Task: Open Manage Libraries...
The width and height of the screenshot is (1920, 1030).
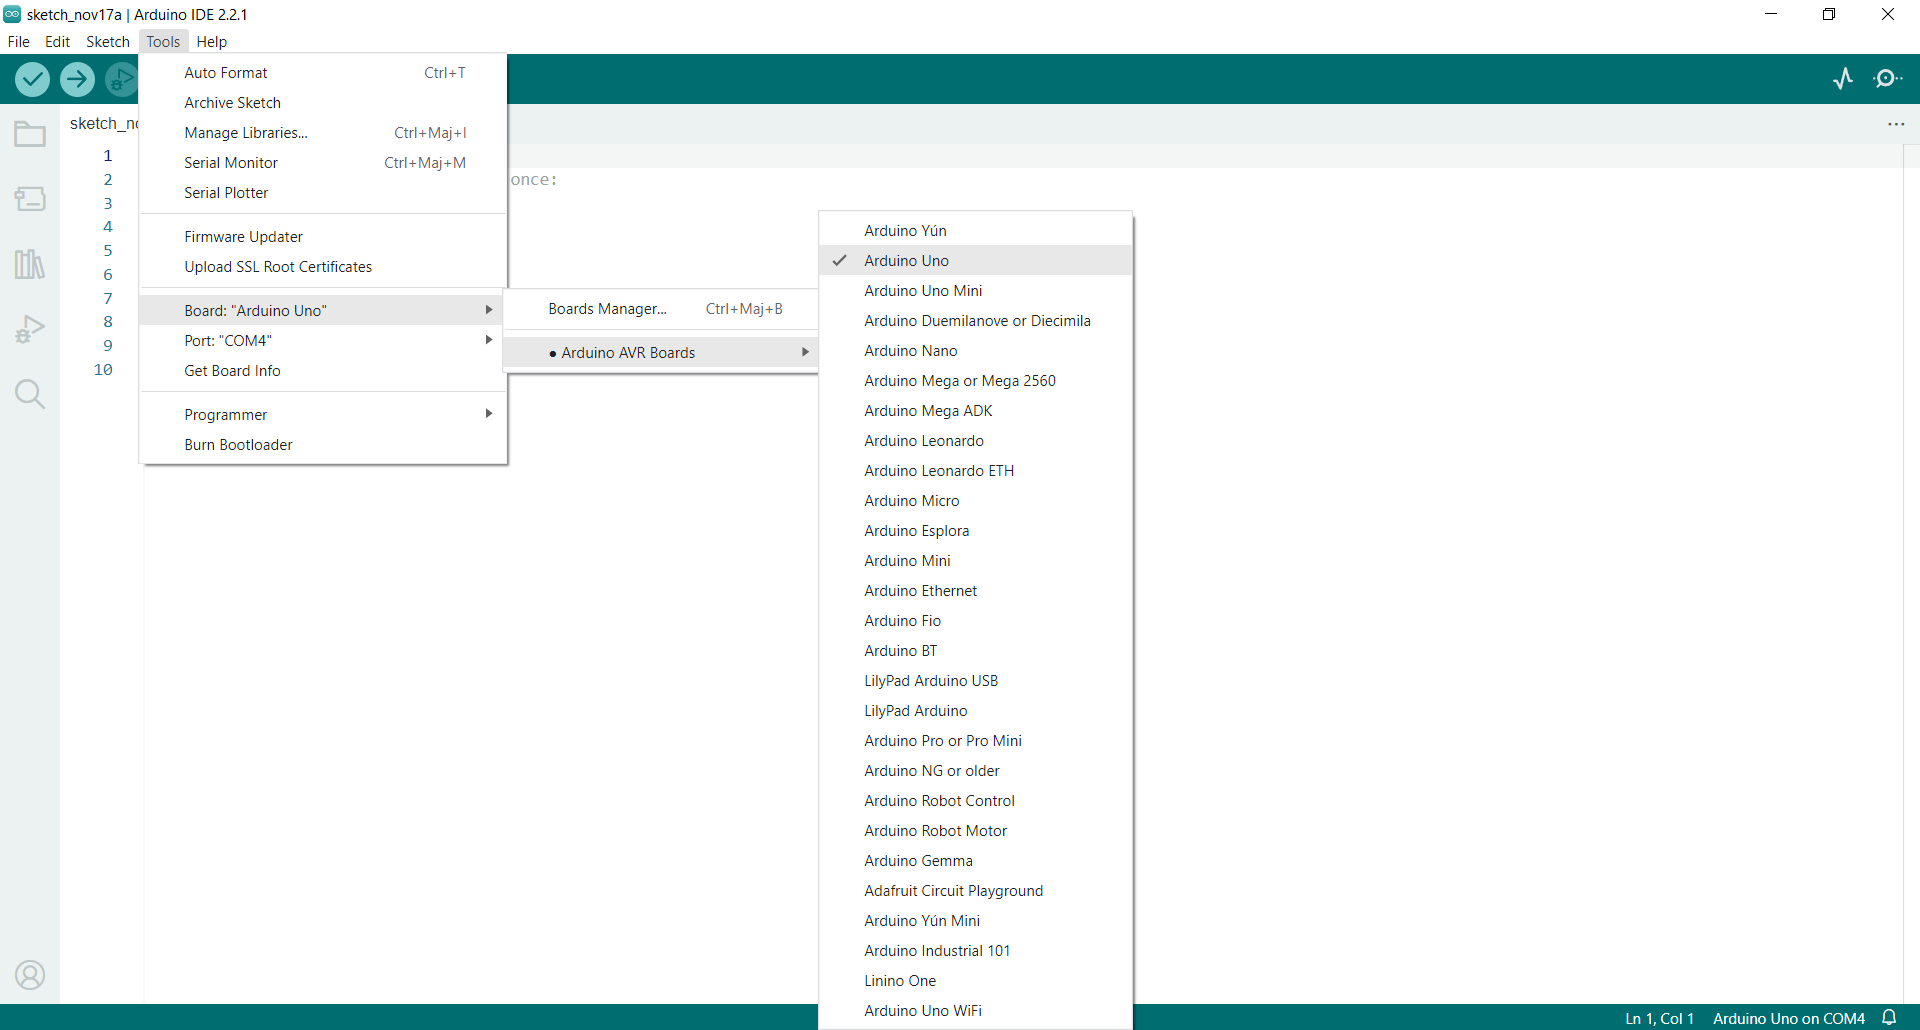Action: [323, 133]
